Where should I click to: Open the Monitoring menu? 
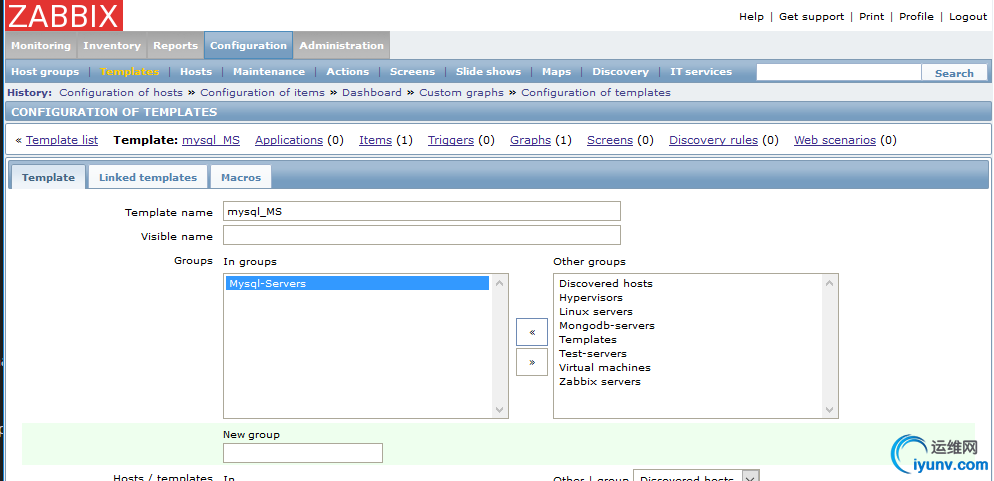tap(41, 46)
